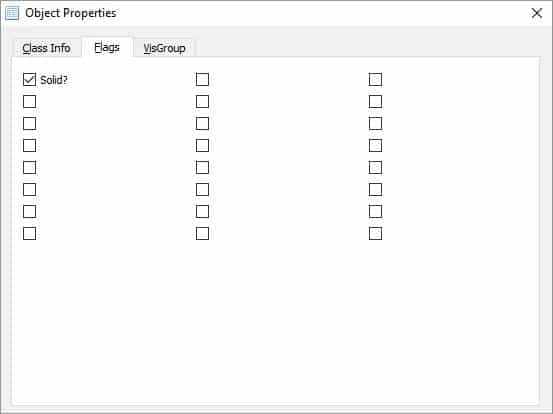Screen dimensions: 553x414
Task: Click the Solid? label text
Action: (x=54, y=80)
